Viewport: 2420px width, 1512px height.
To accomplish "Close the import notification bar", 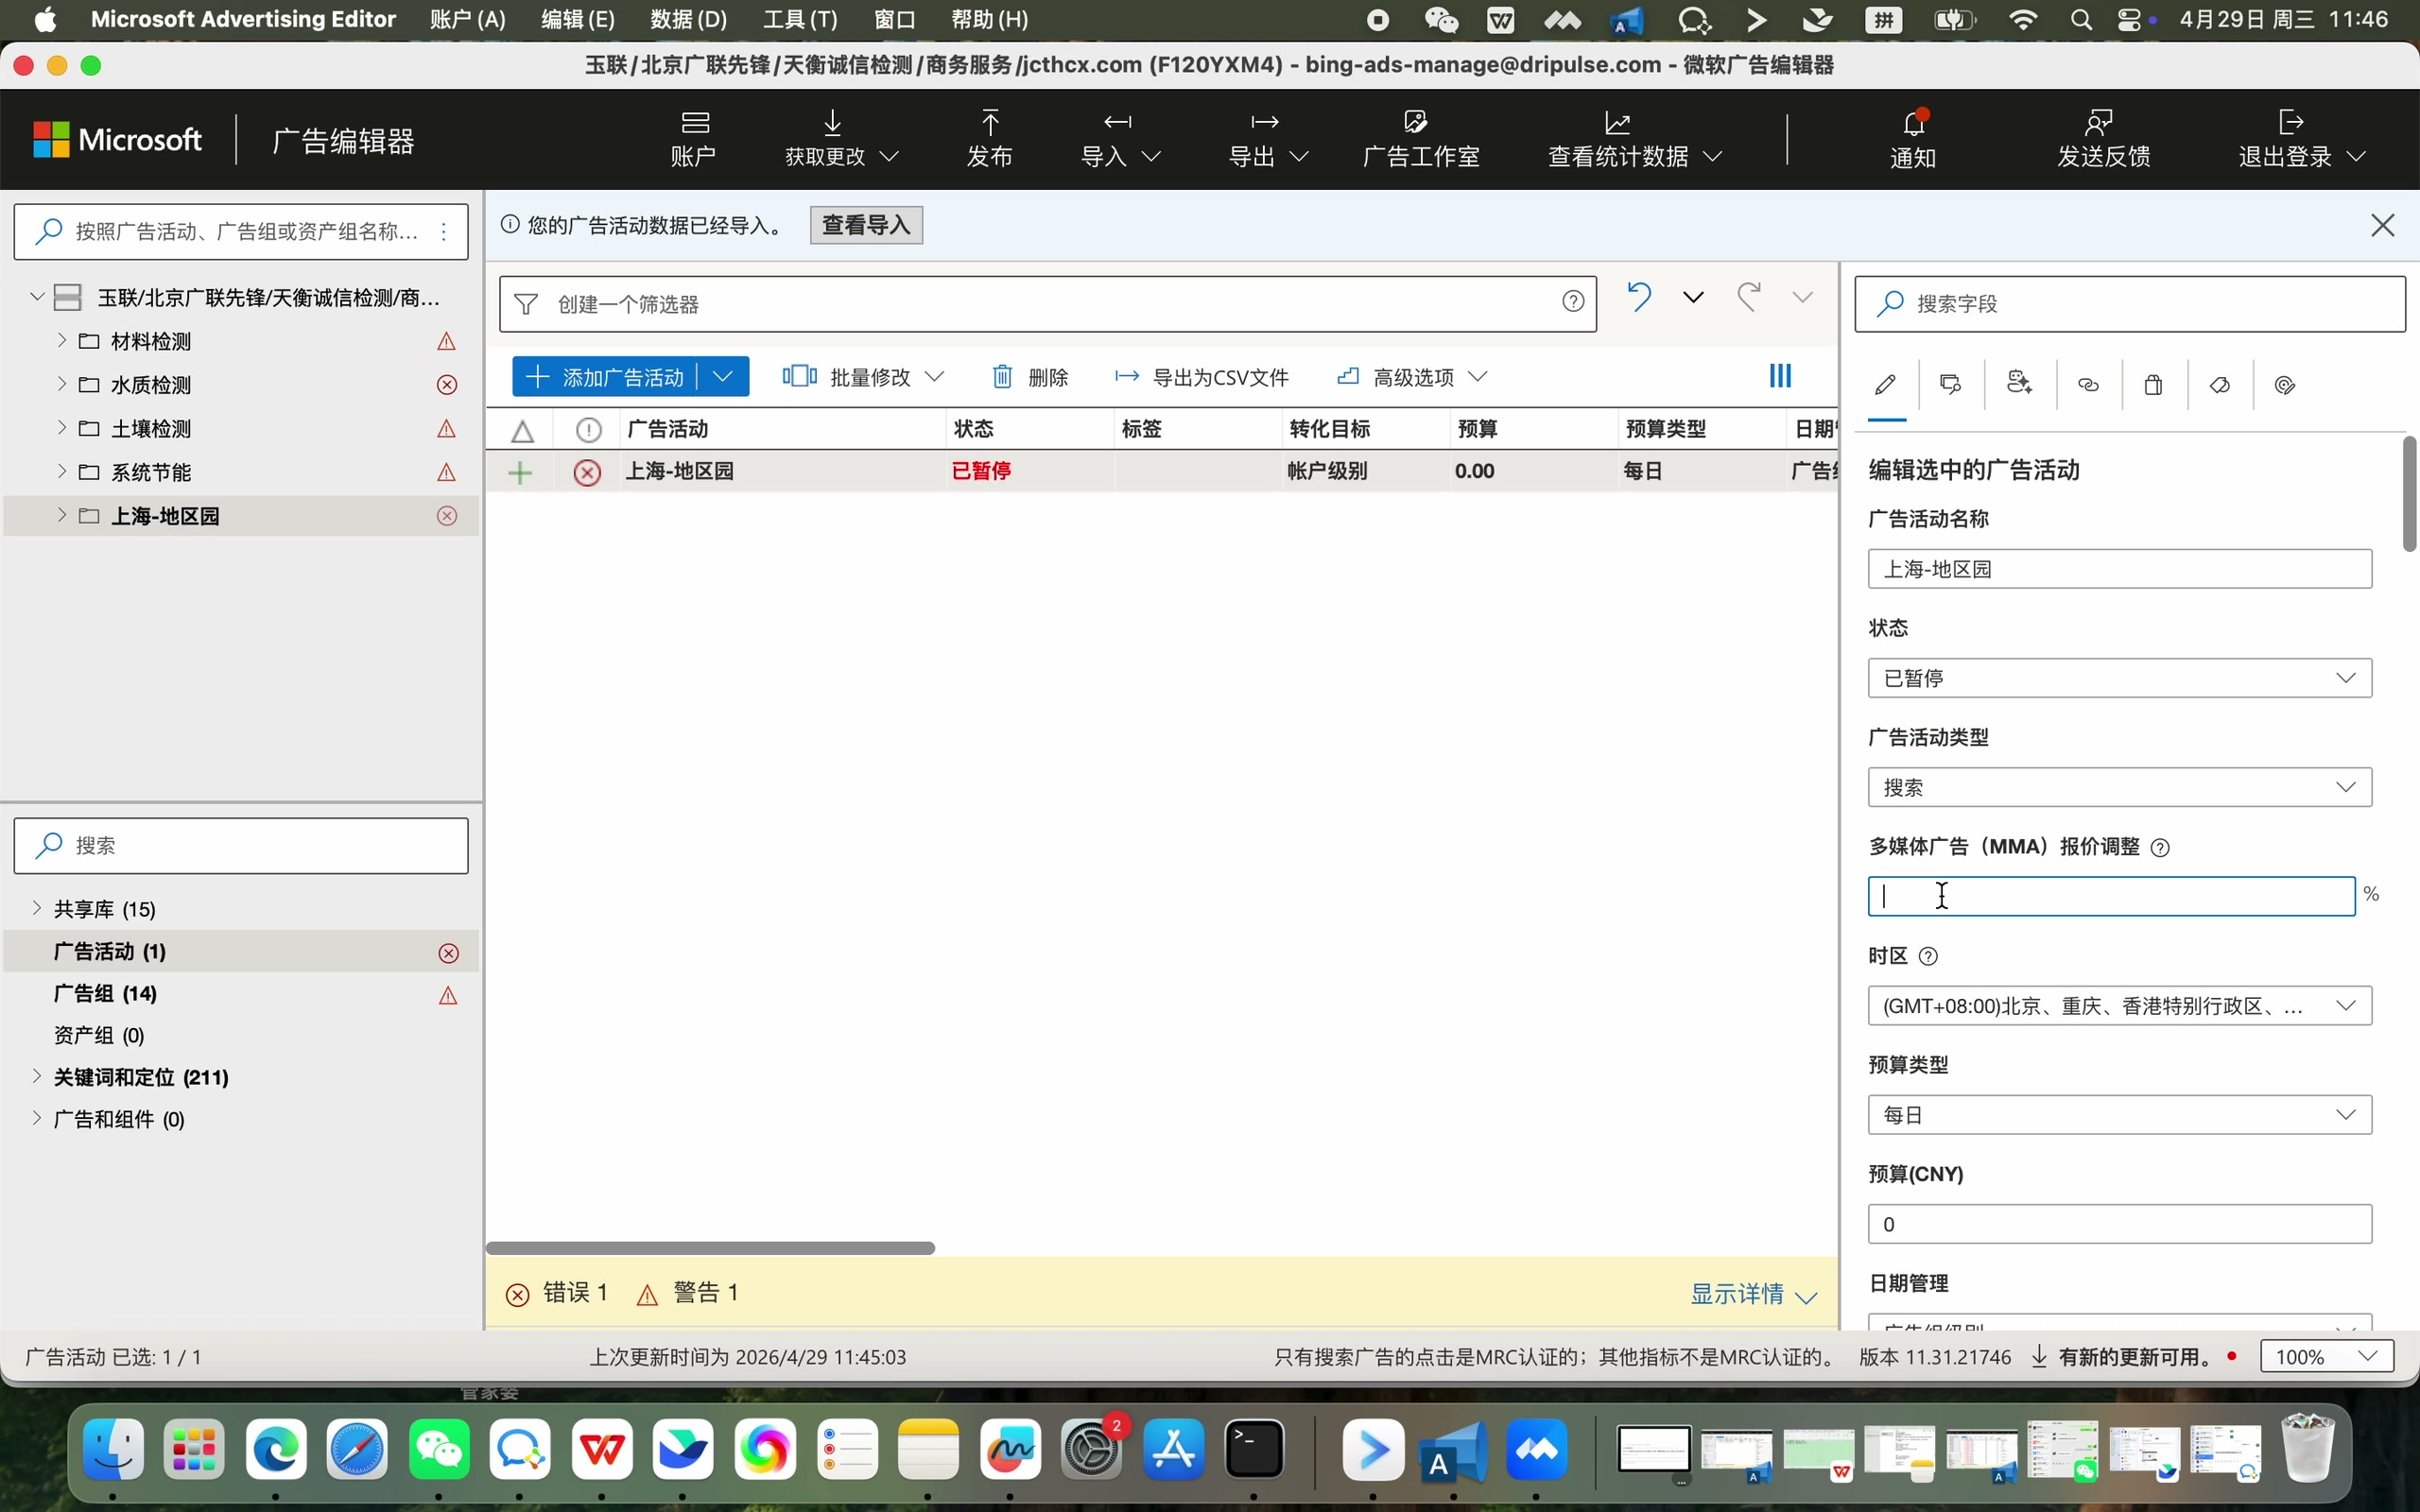I will (2383, 225).
